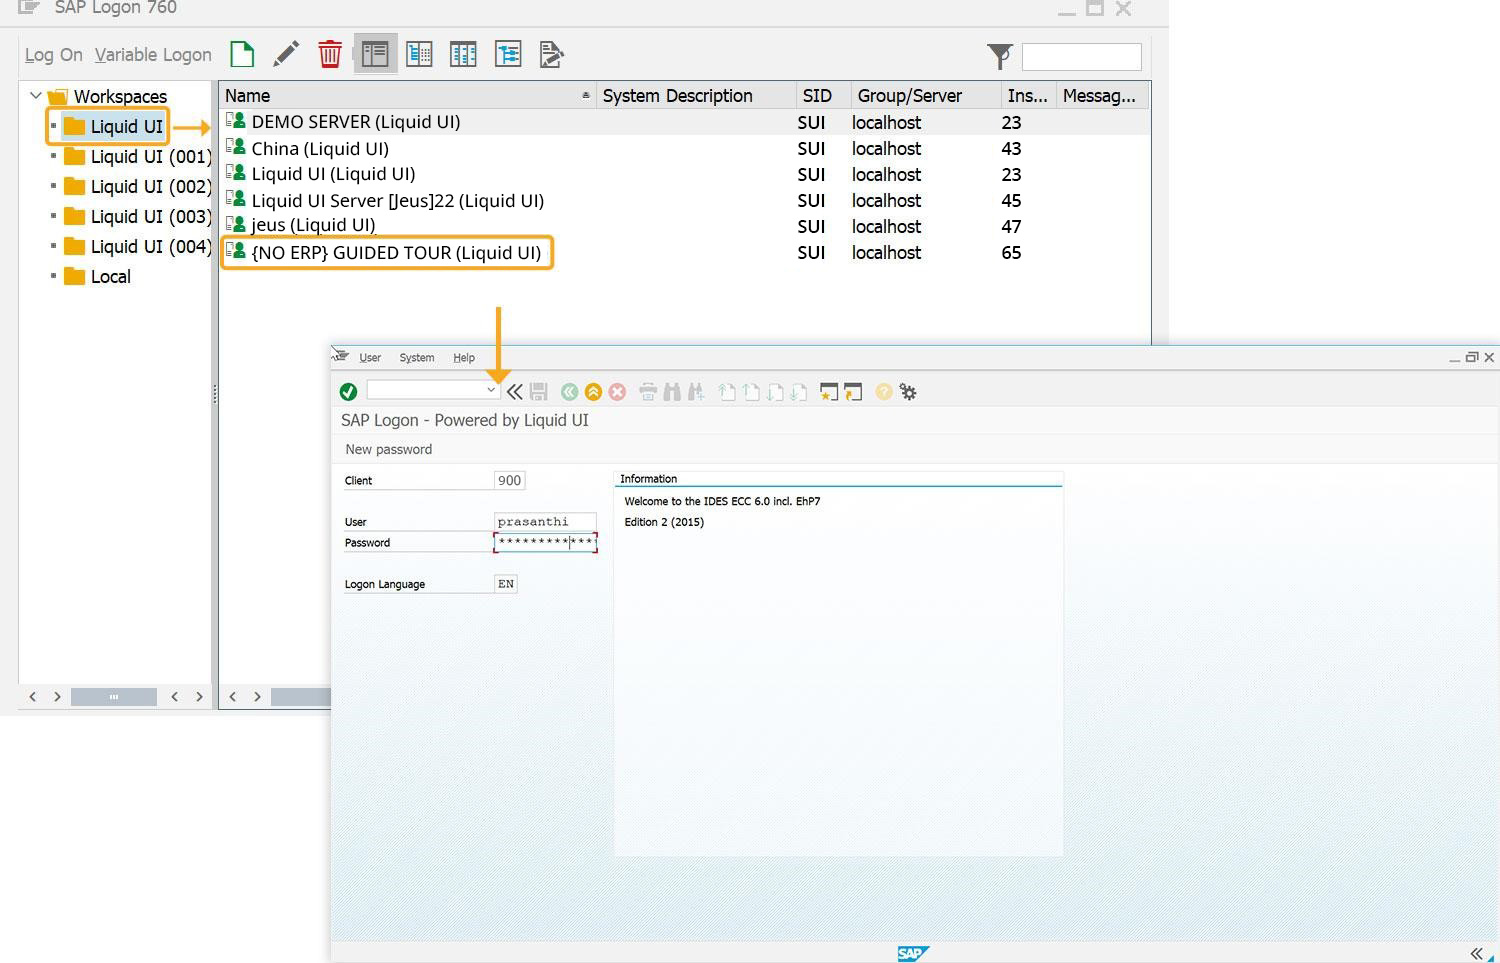Open the User menu
Viewport: 1500px width, 963px height.
pos(370,357)
